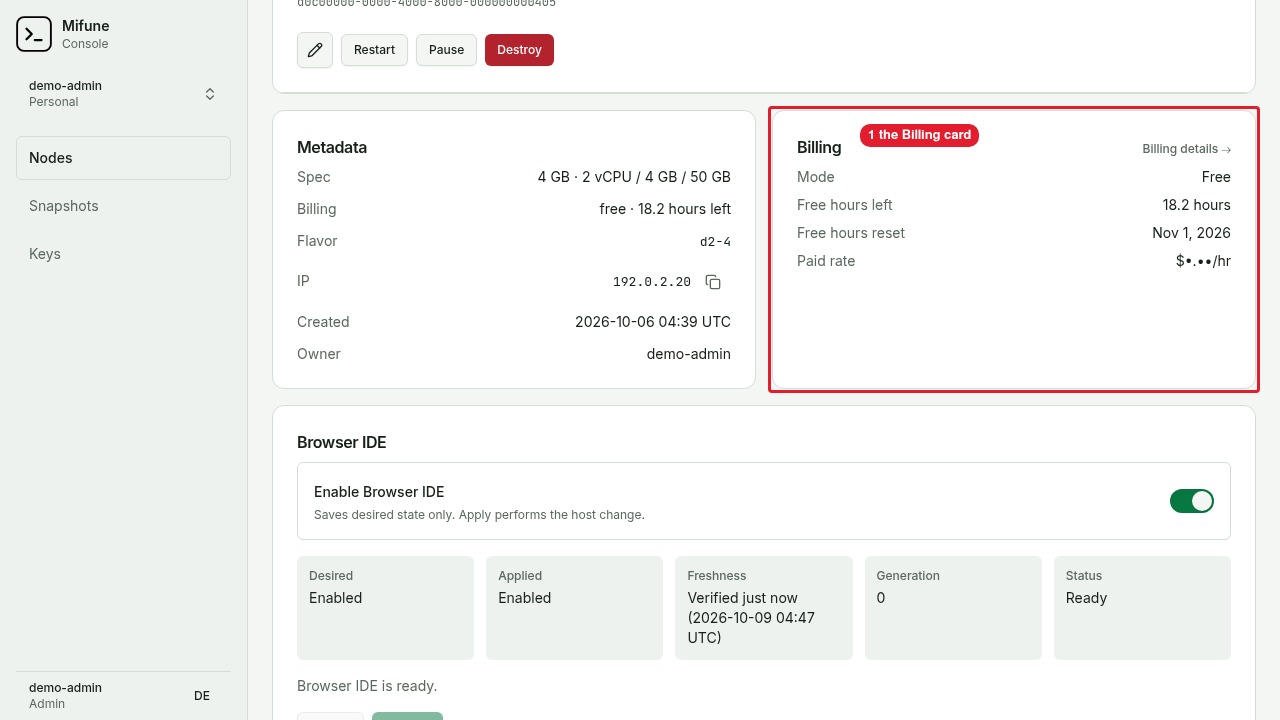Screen dimensions: 1280x720
Task: Click the Metadata card heading
Action: [332, 147]
